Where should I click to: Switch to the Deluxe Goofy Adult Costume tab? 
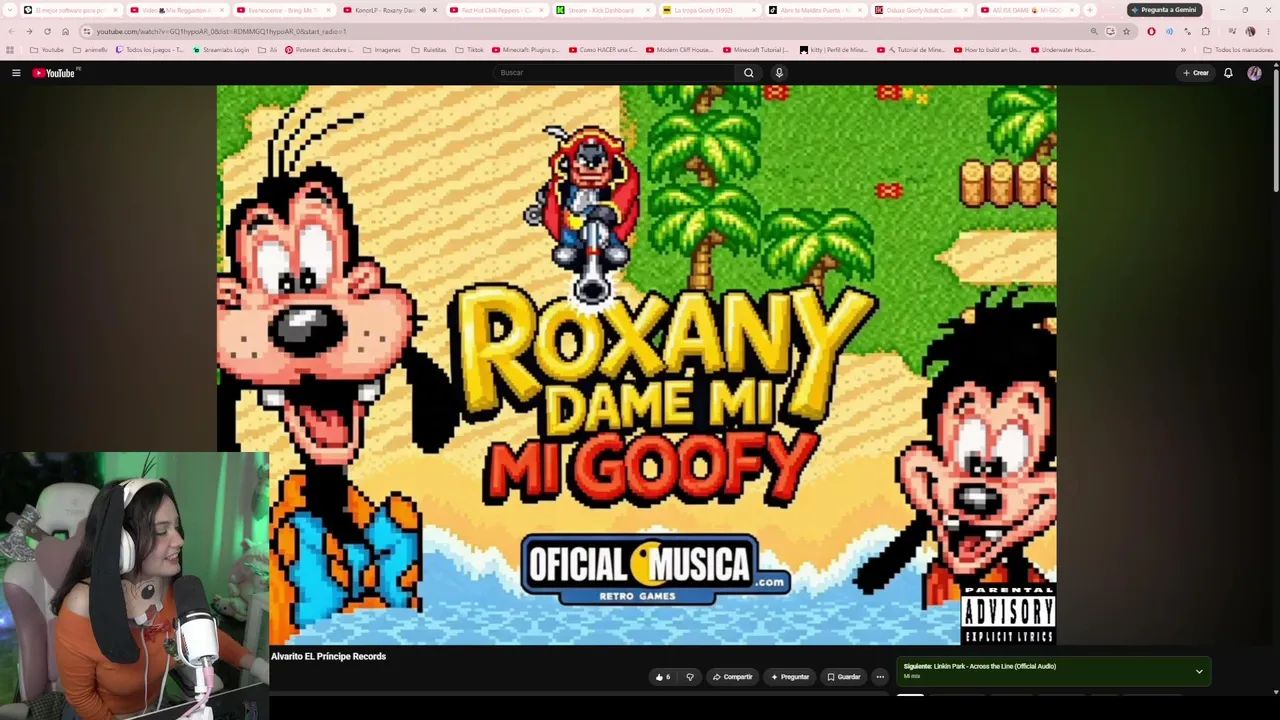[x=920, y=10]
